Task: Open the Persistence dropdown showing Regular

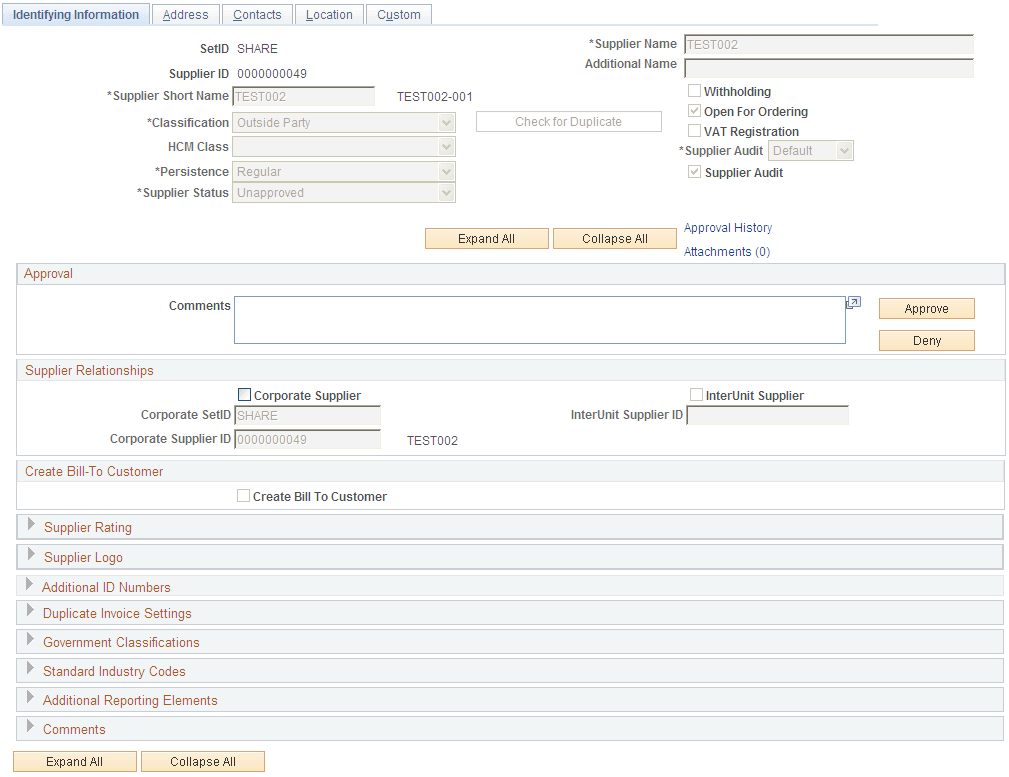Action: coord(448,171)
